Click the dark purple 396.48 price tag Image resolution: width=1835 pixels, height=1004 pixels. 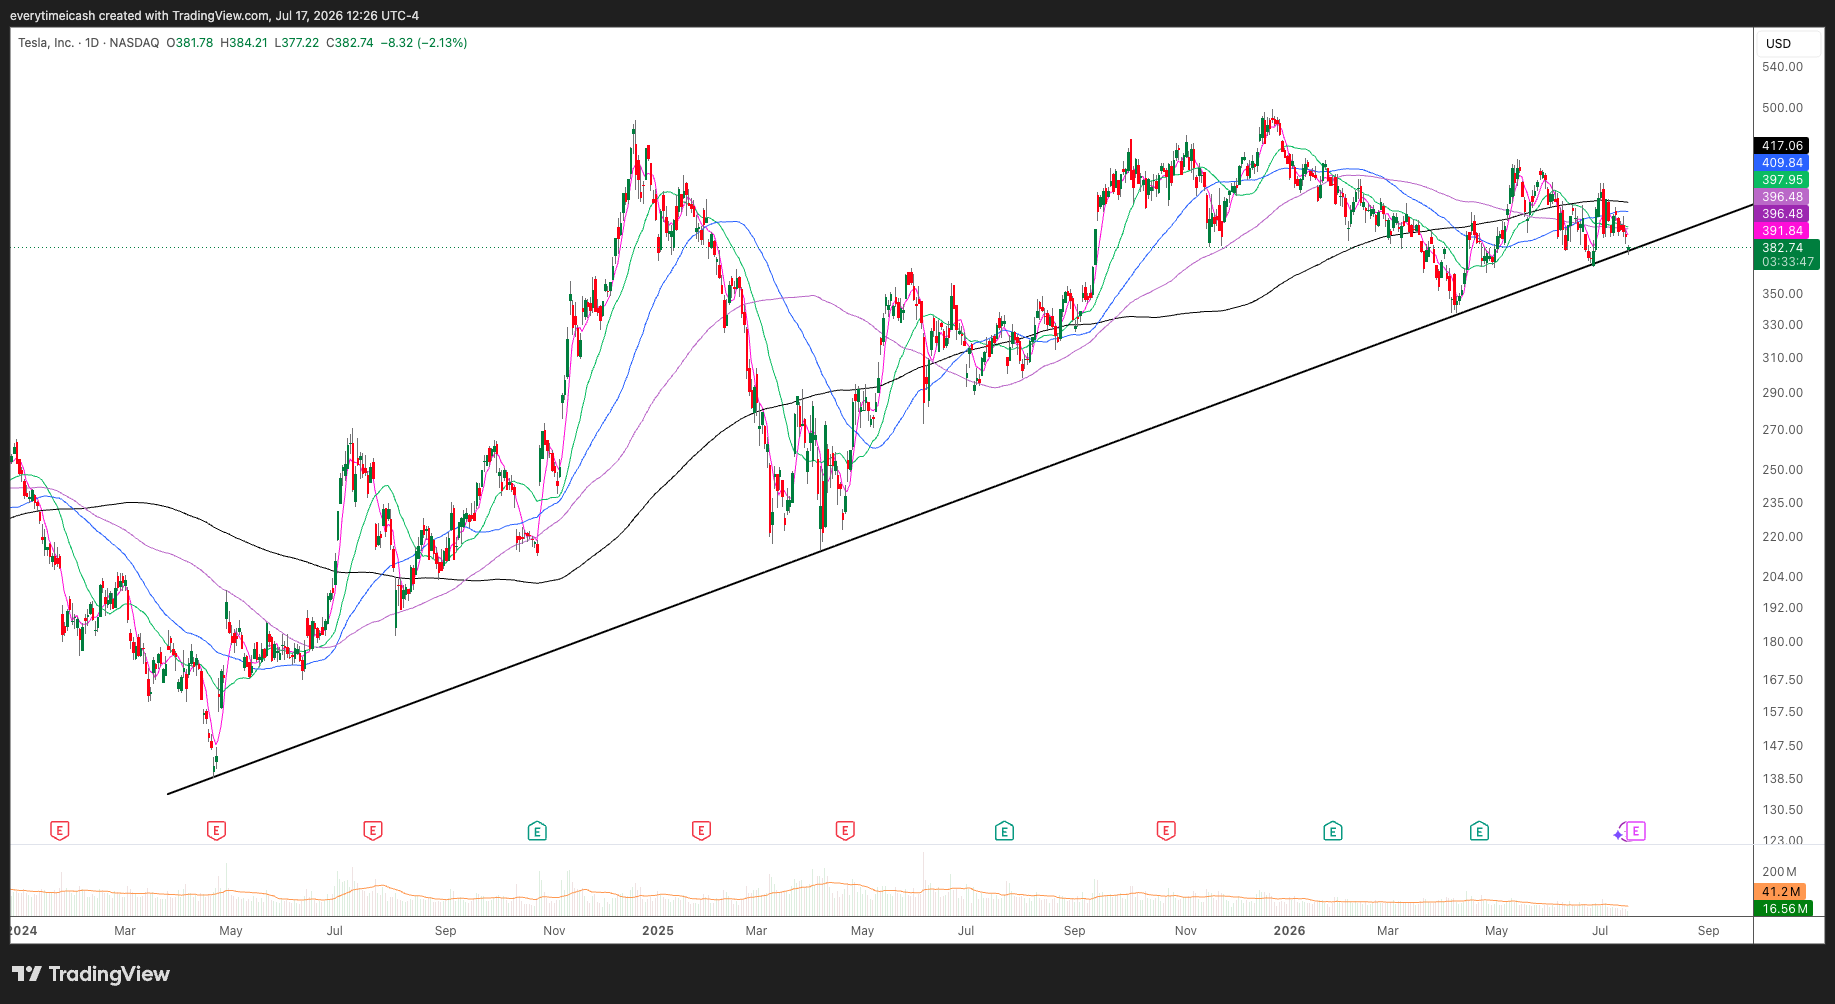[x=1781, y=214]
